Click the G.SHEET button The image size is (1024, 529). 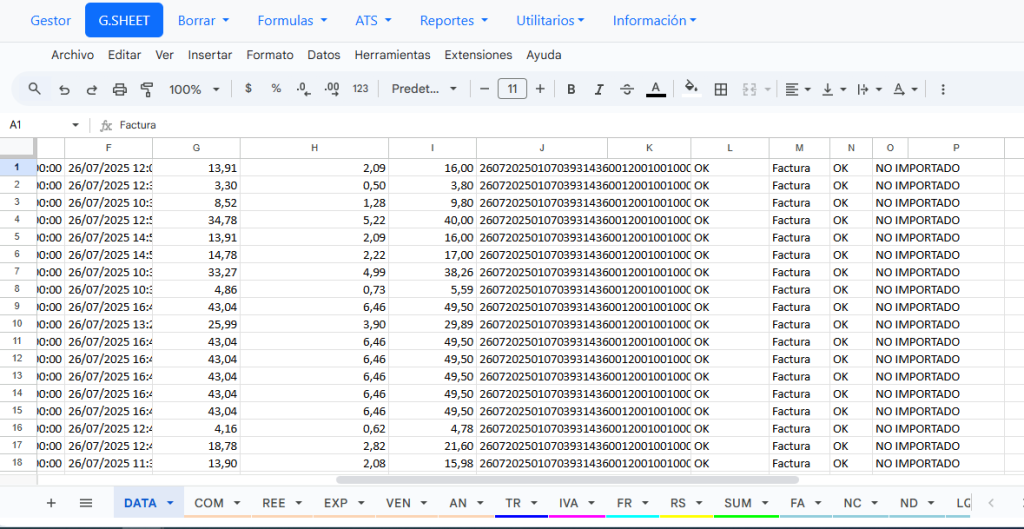(124, 20)
